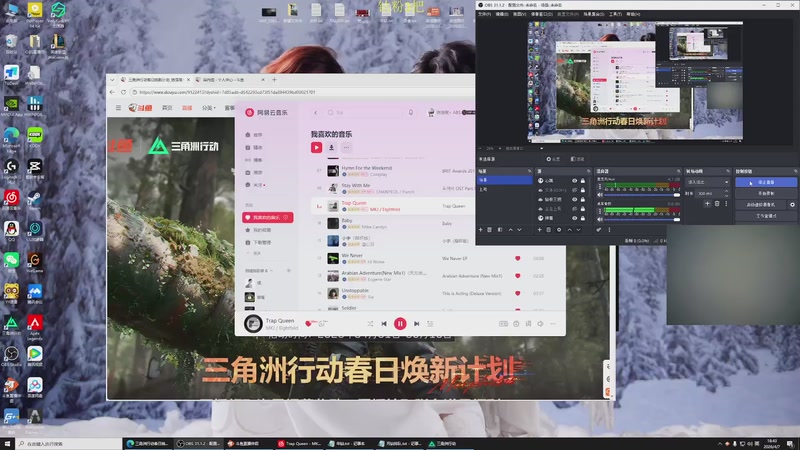Viewport: 800px width, 450px height.
Task: Open Douyu hamburger menu icon
Action: pos(118,108)
